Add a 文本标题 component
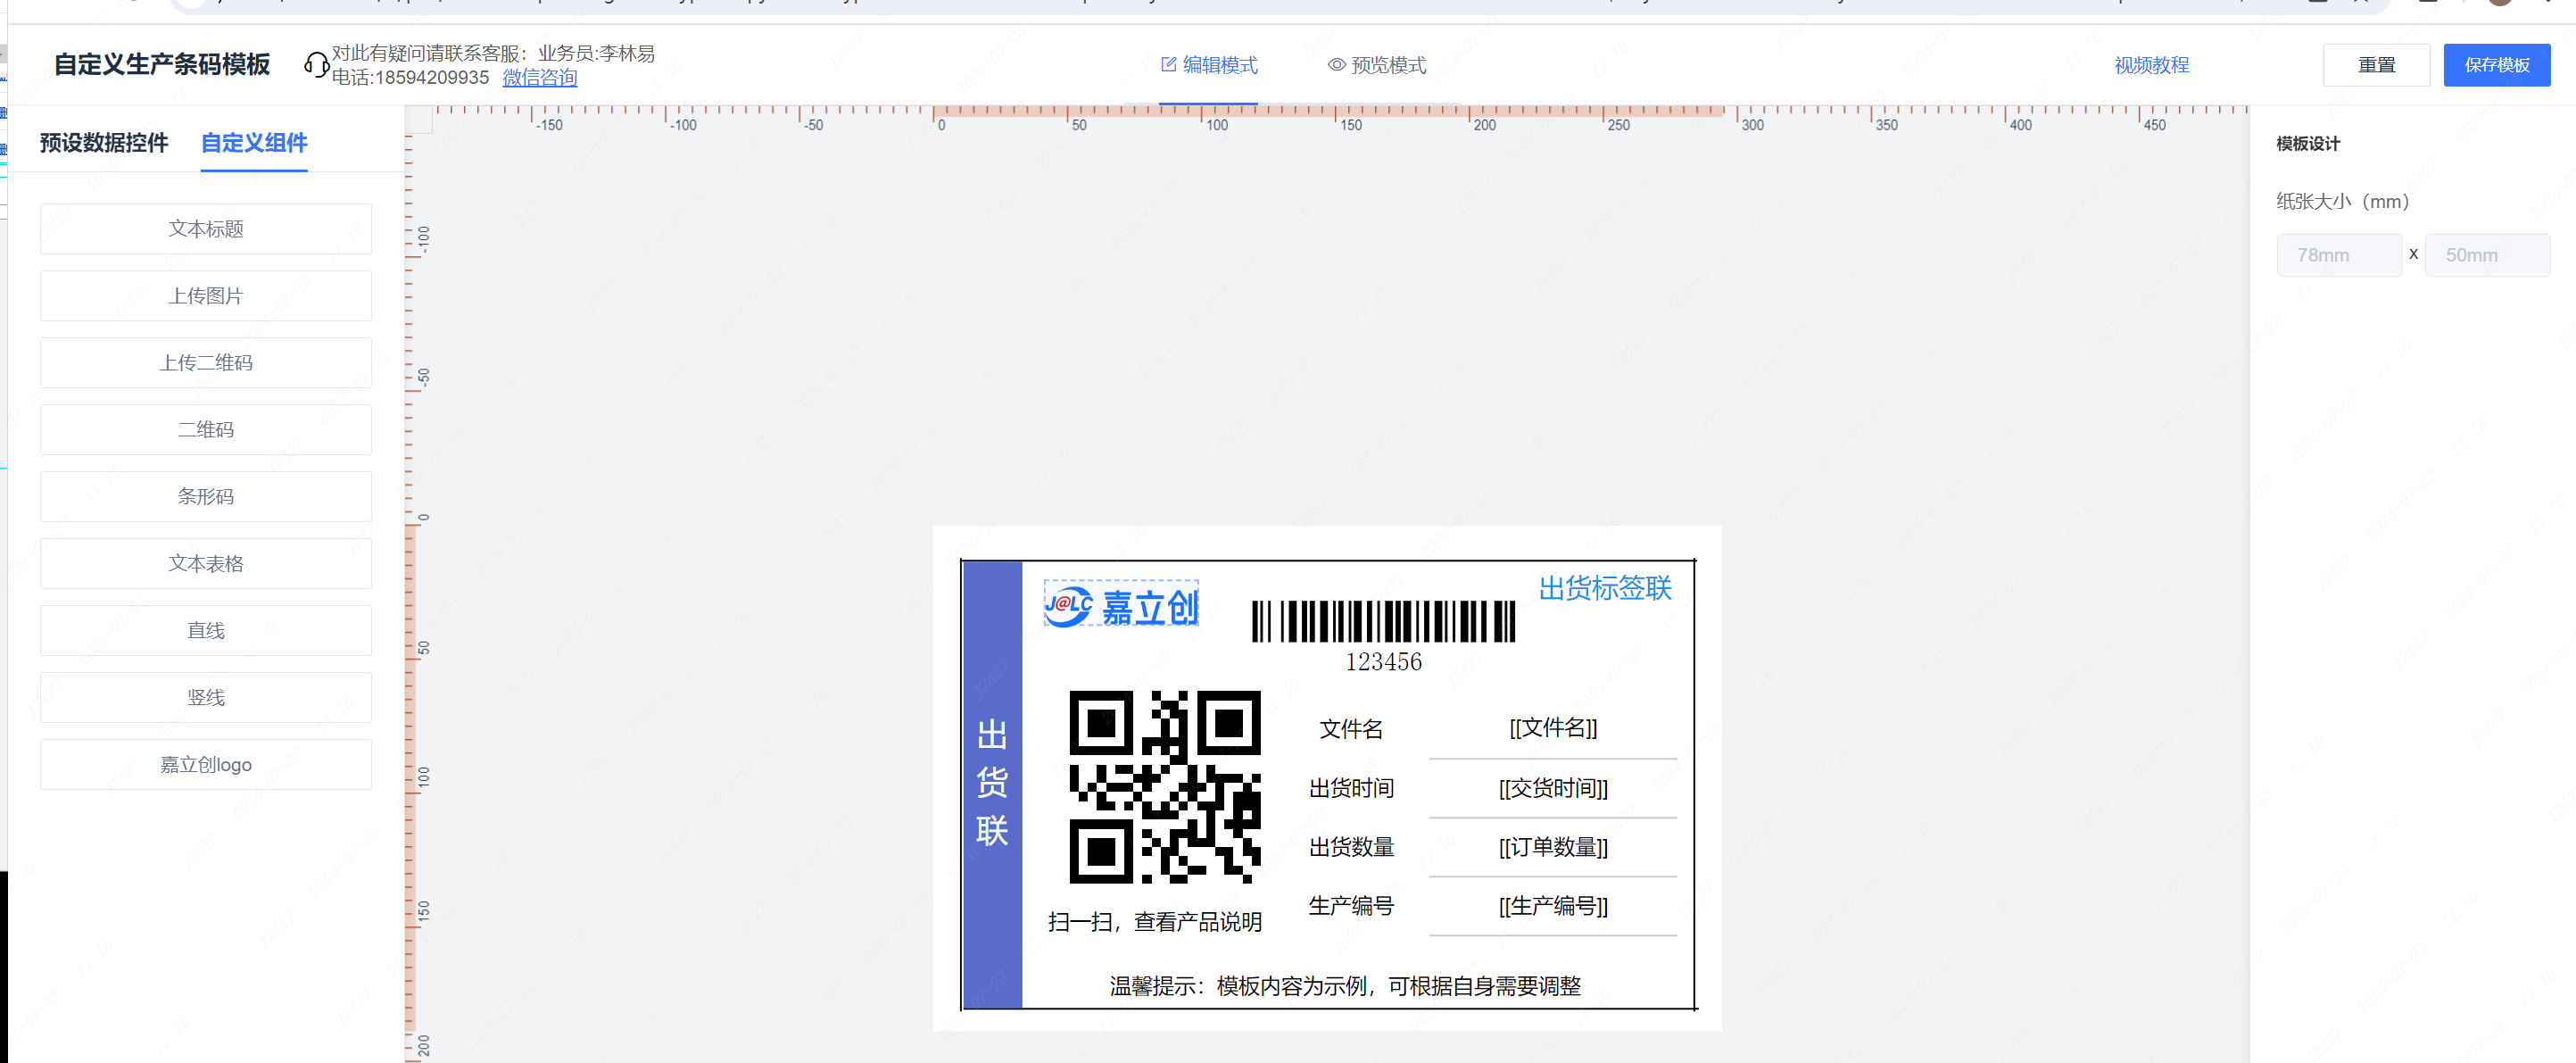This screenshot has width=2576, height=1063. pos(206,229)
